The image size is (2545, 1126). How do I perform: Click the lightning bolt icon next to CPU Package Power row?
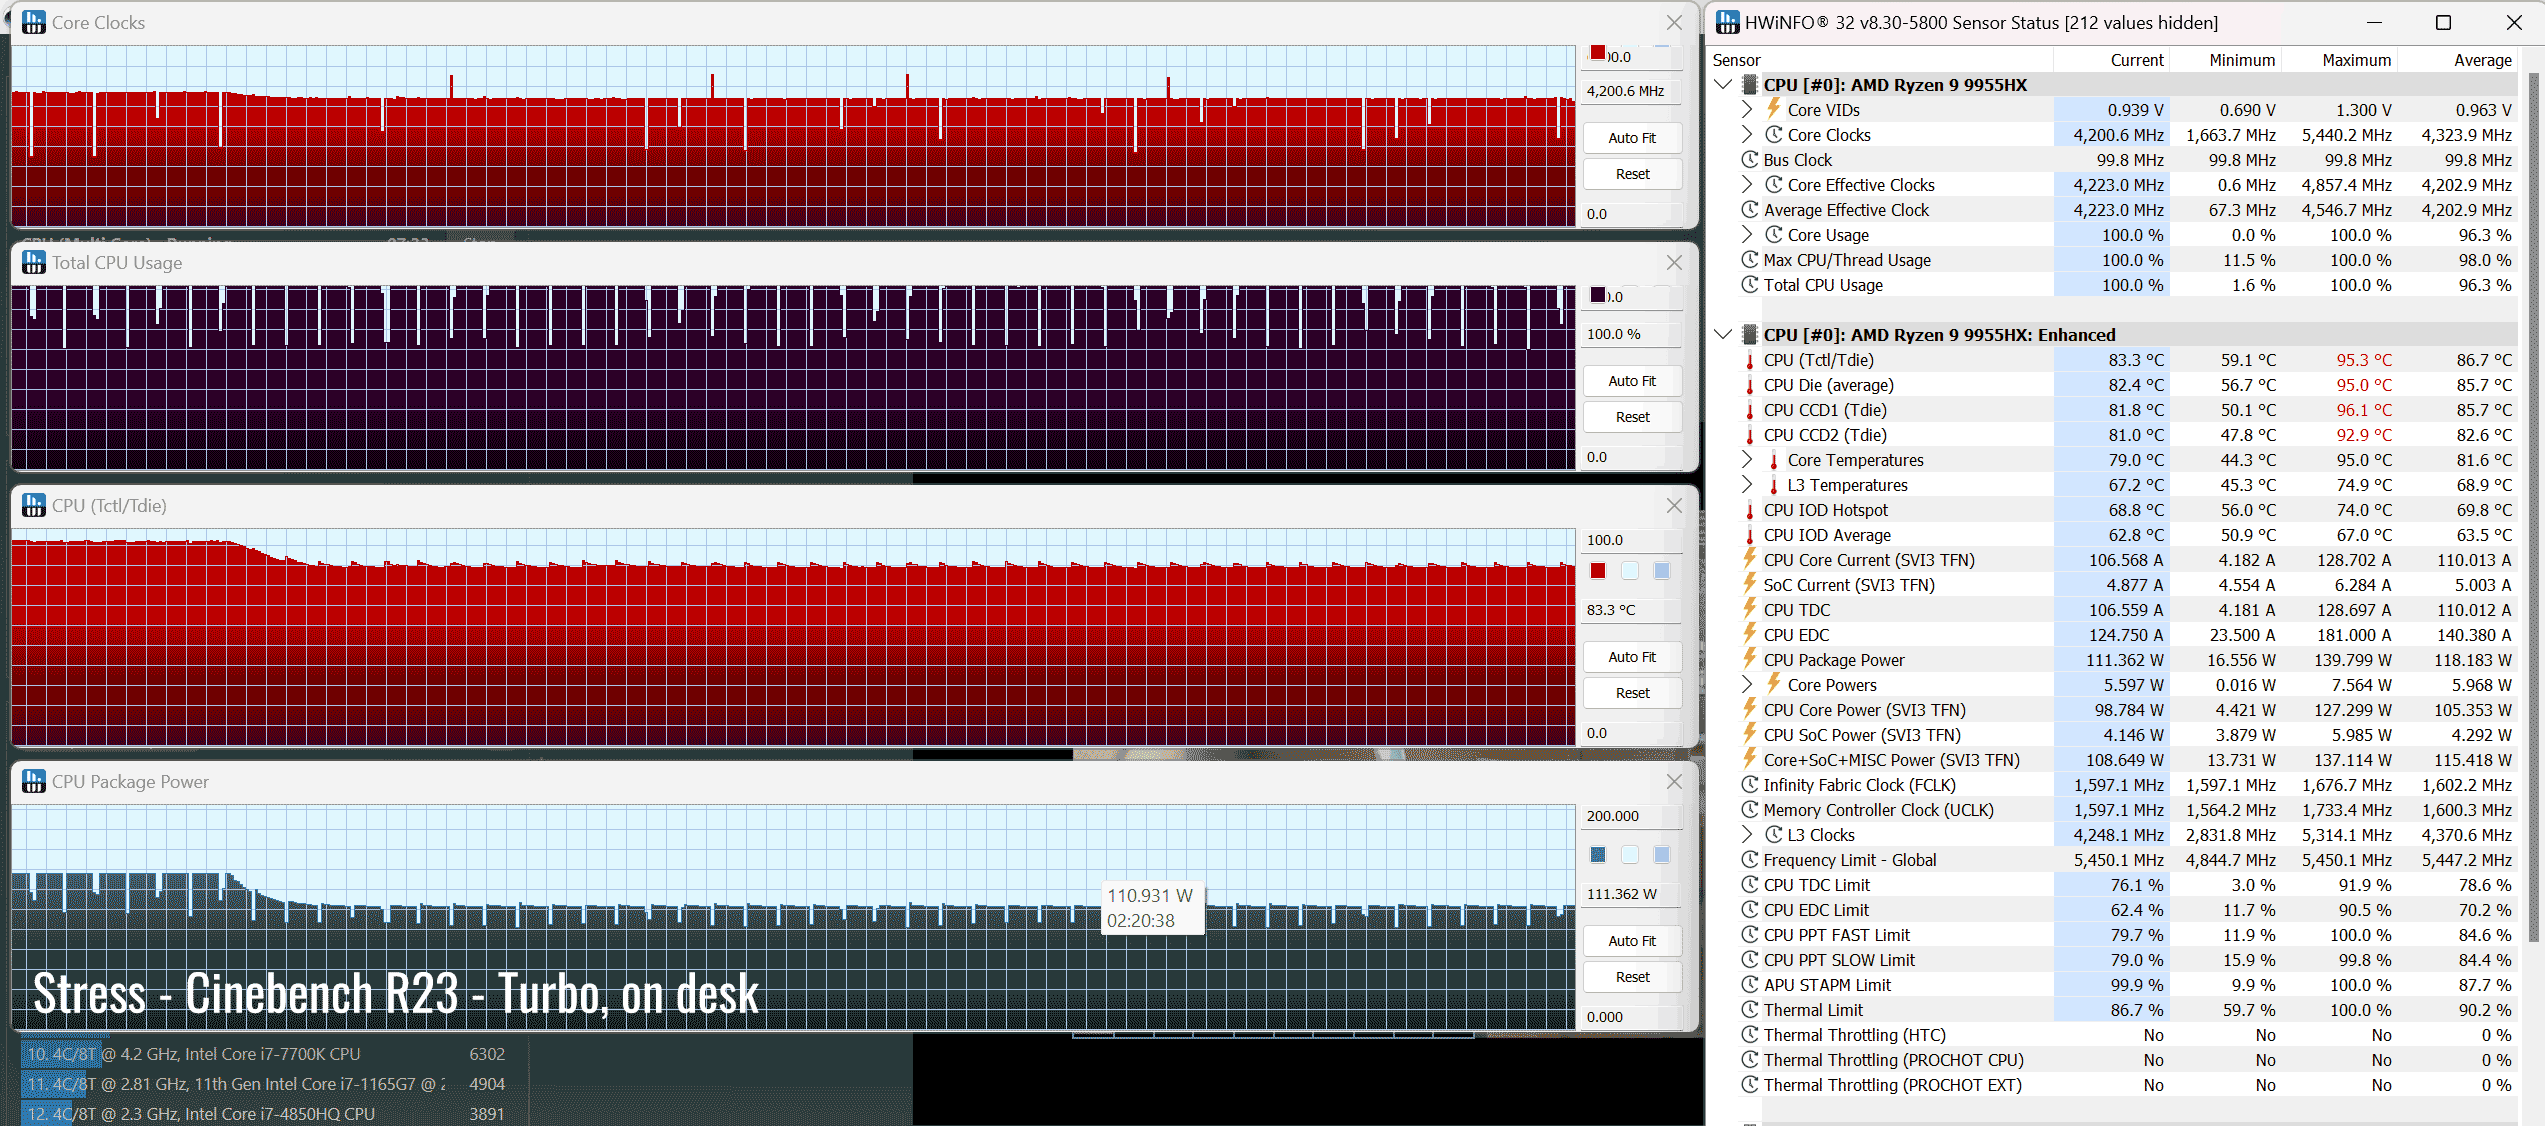[x=1750, y=659]
